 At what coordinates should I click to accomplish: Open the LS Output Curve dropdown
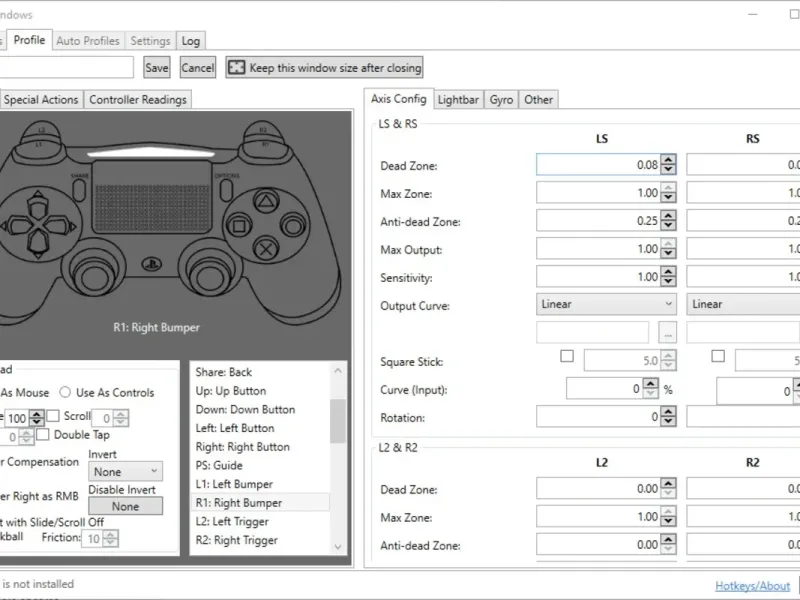click(x=606, y=304)
